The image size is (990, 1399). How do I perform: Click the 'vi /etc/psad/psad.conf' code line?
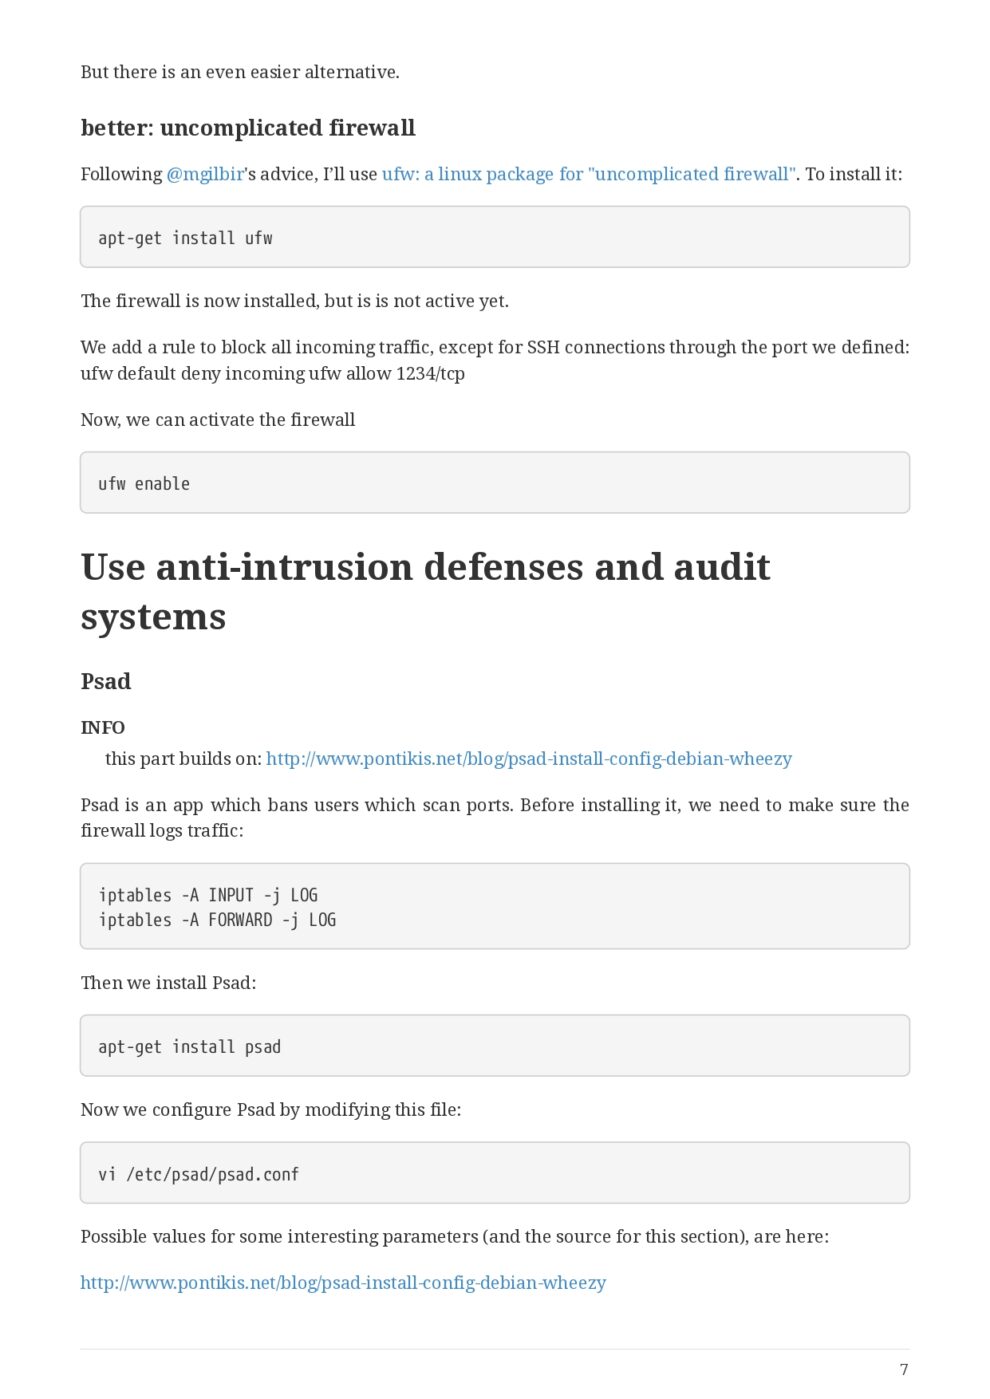(x=198, y=1174)
